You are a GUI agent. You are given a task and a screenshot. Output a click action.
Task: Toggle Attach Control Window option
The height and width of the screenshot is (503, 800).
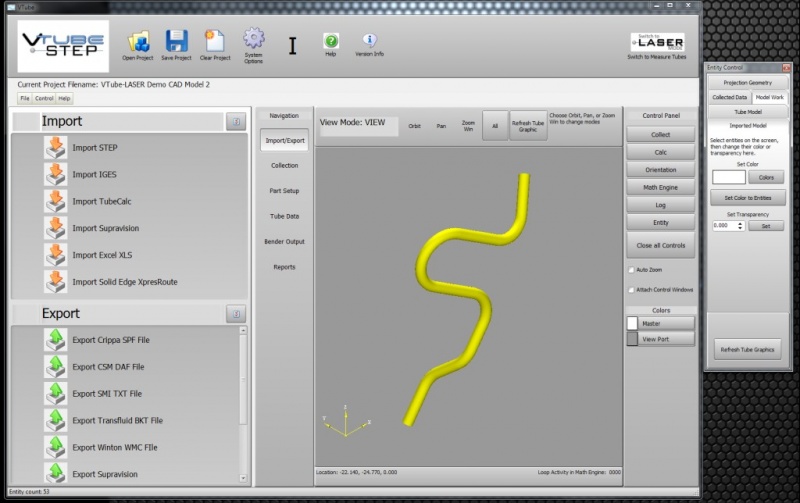tap(631, 290)
